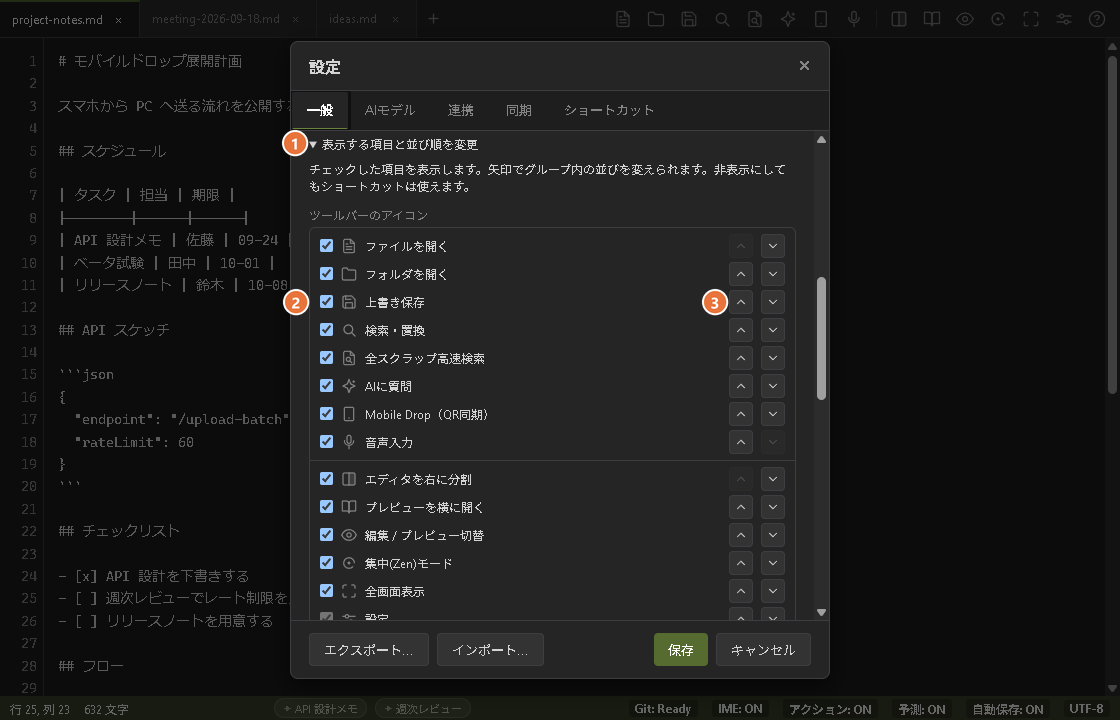Uncheck the 上書き保存 checkbox

coord(326,301)
